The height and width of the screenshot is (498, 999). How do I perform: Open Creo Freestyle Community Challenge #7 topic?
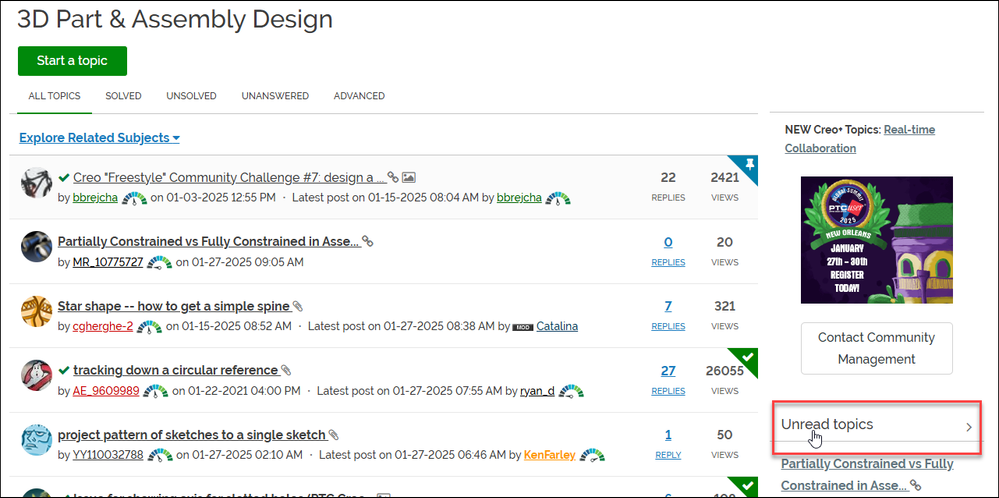[230, 177]
